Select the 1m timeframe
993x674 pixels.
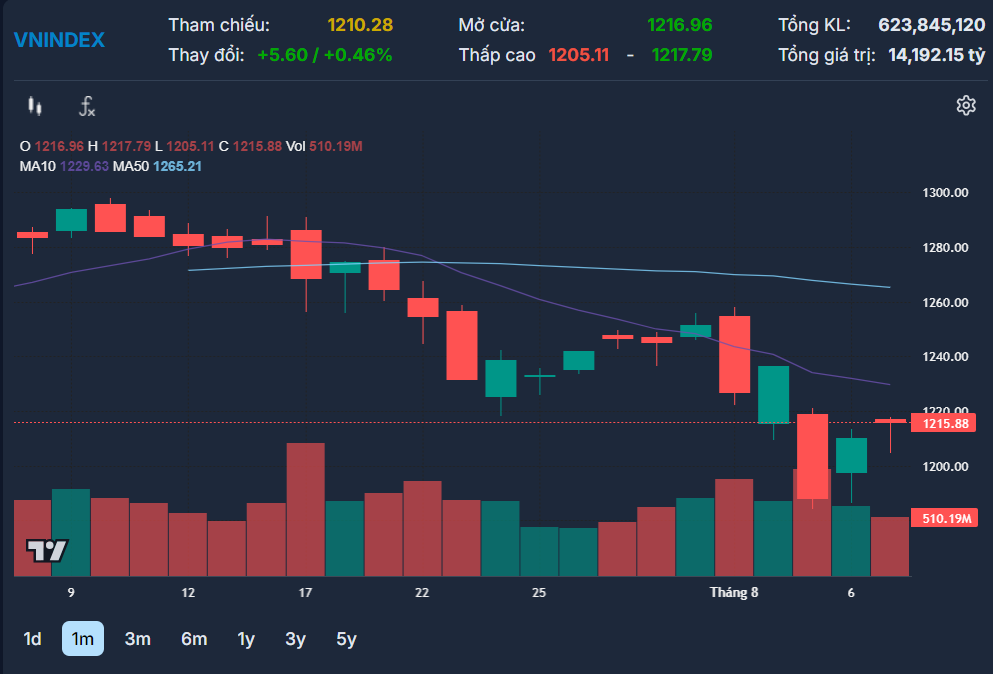coord(83,639)
